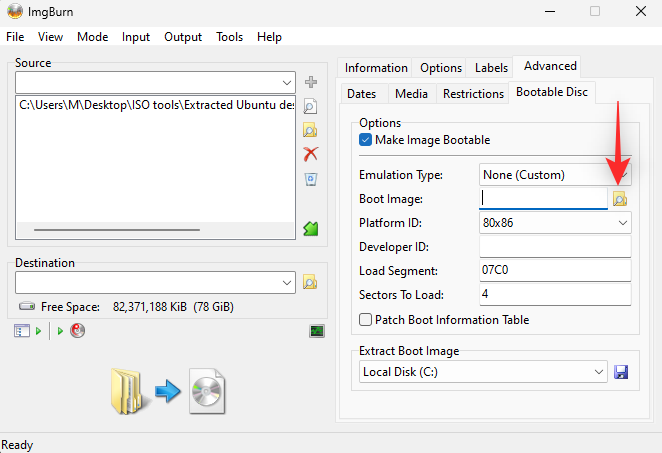662x453 pixels.
Task: Open the Output menu
Action: click(x=183, y=37)
